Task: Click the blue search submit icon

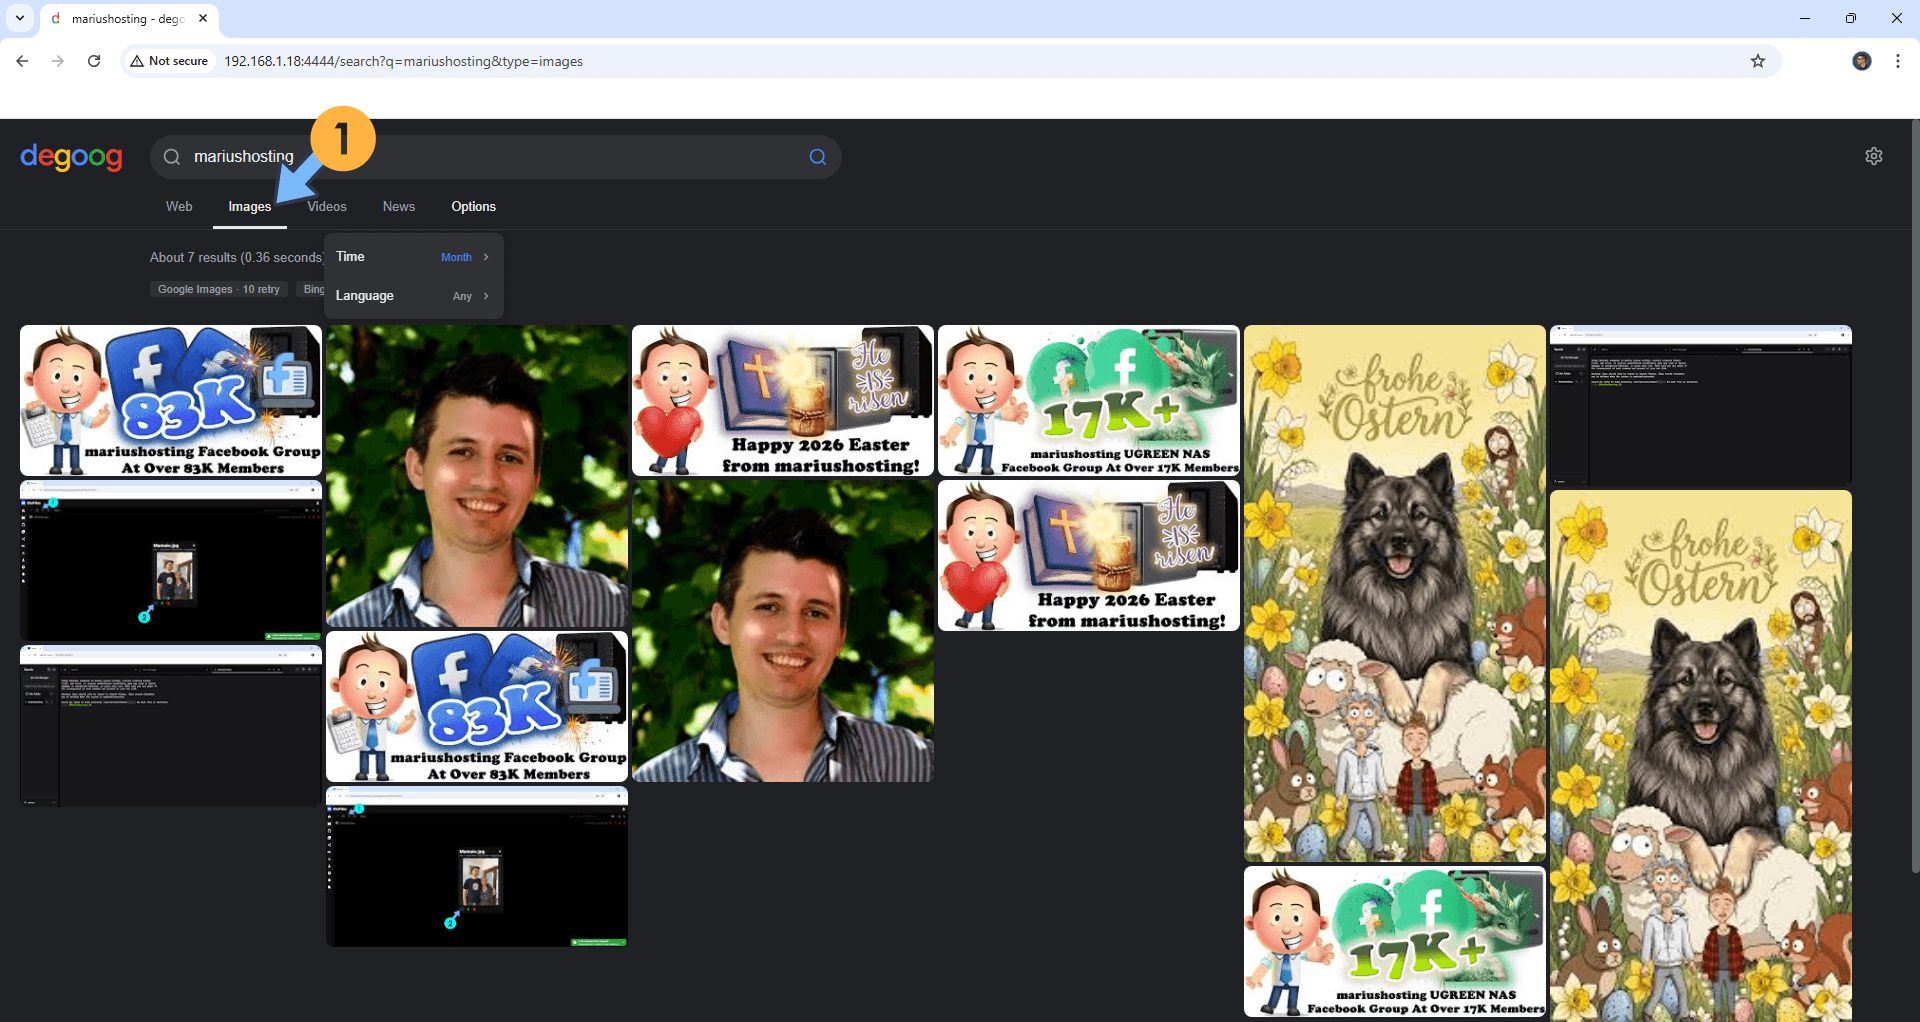Action: click(x=817, y=157)
